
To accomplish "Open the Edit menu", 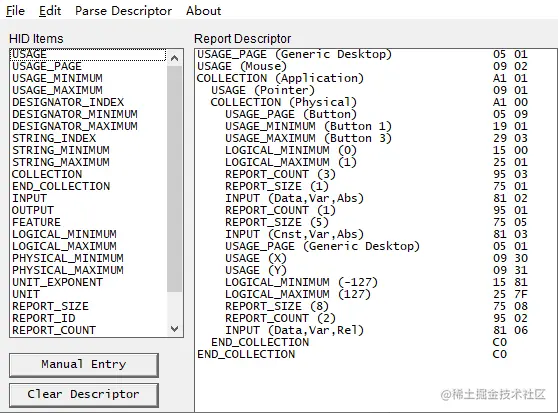I will (50, 11).
